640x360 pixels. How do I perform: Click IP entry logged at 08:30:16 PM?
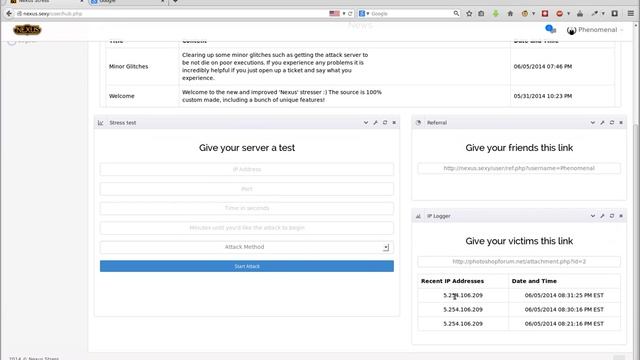(x=463, y=309)
